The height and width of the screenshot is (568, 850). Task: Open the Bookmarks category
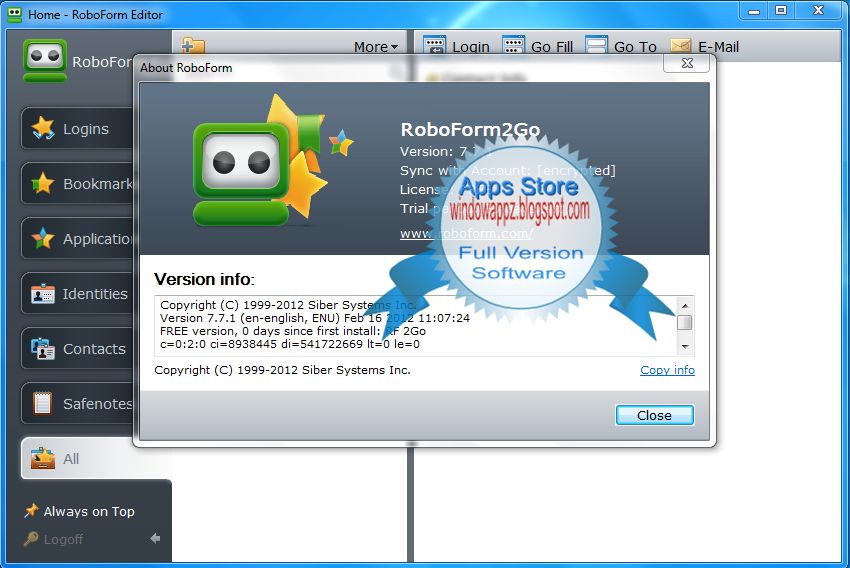coord(77,184)
